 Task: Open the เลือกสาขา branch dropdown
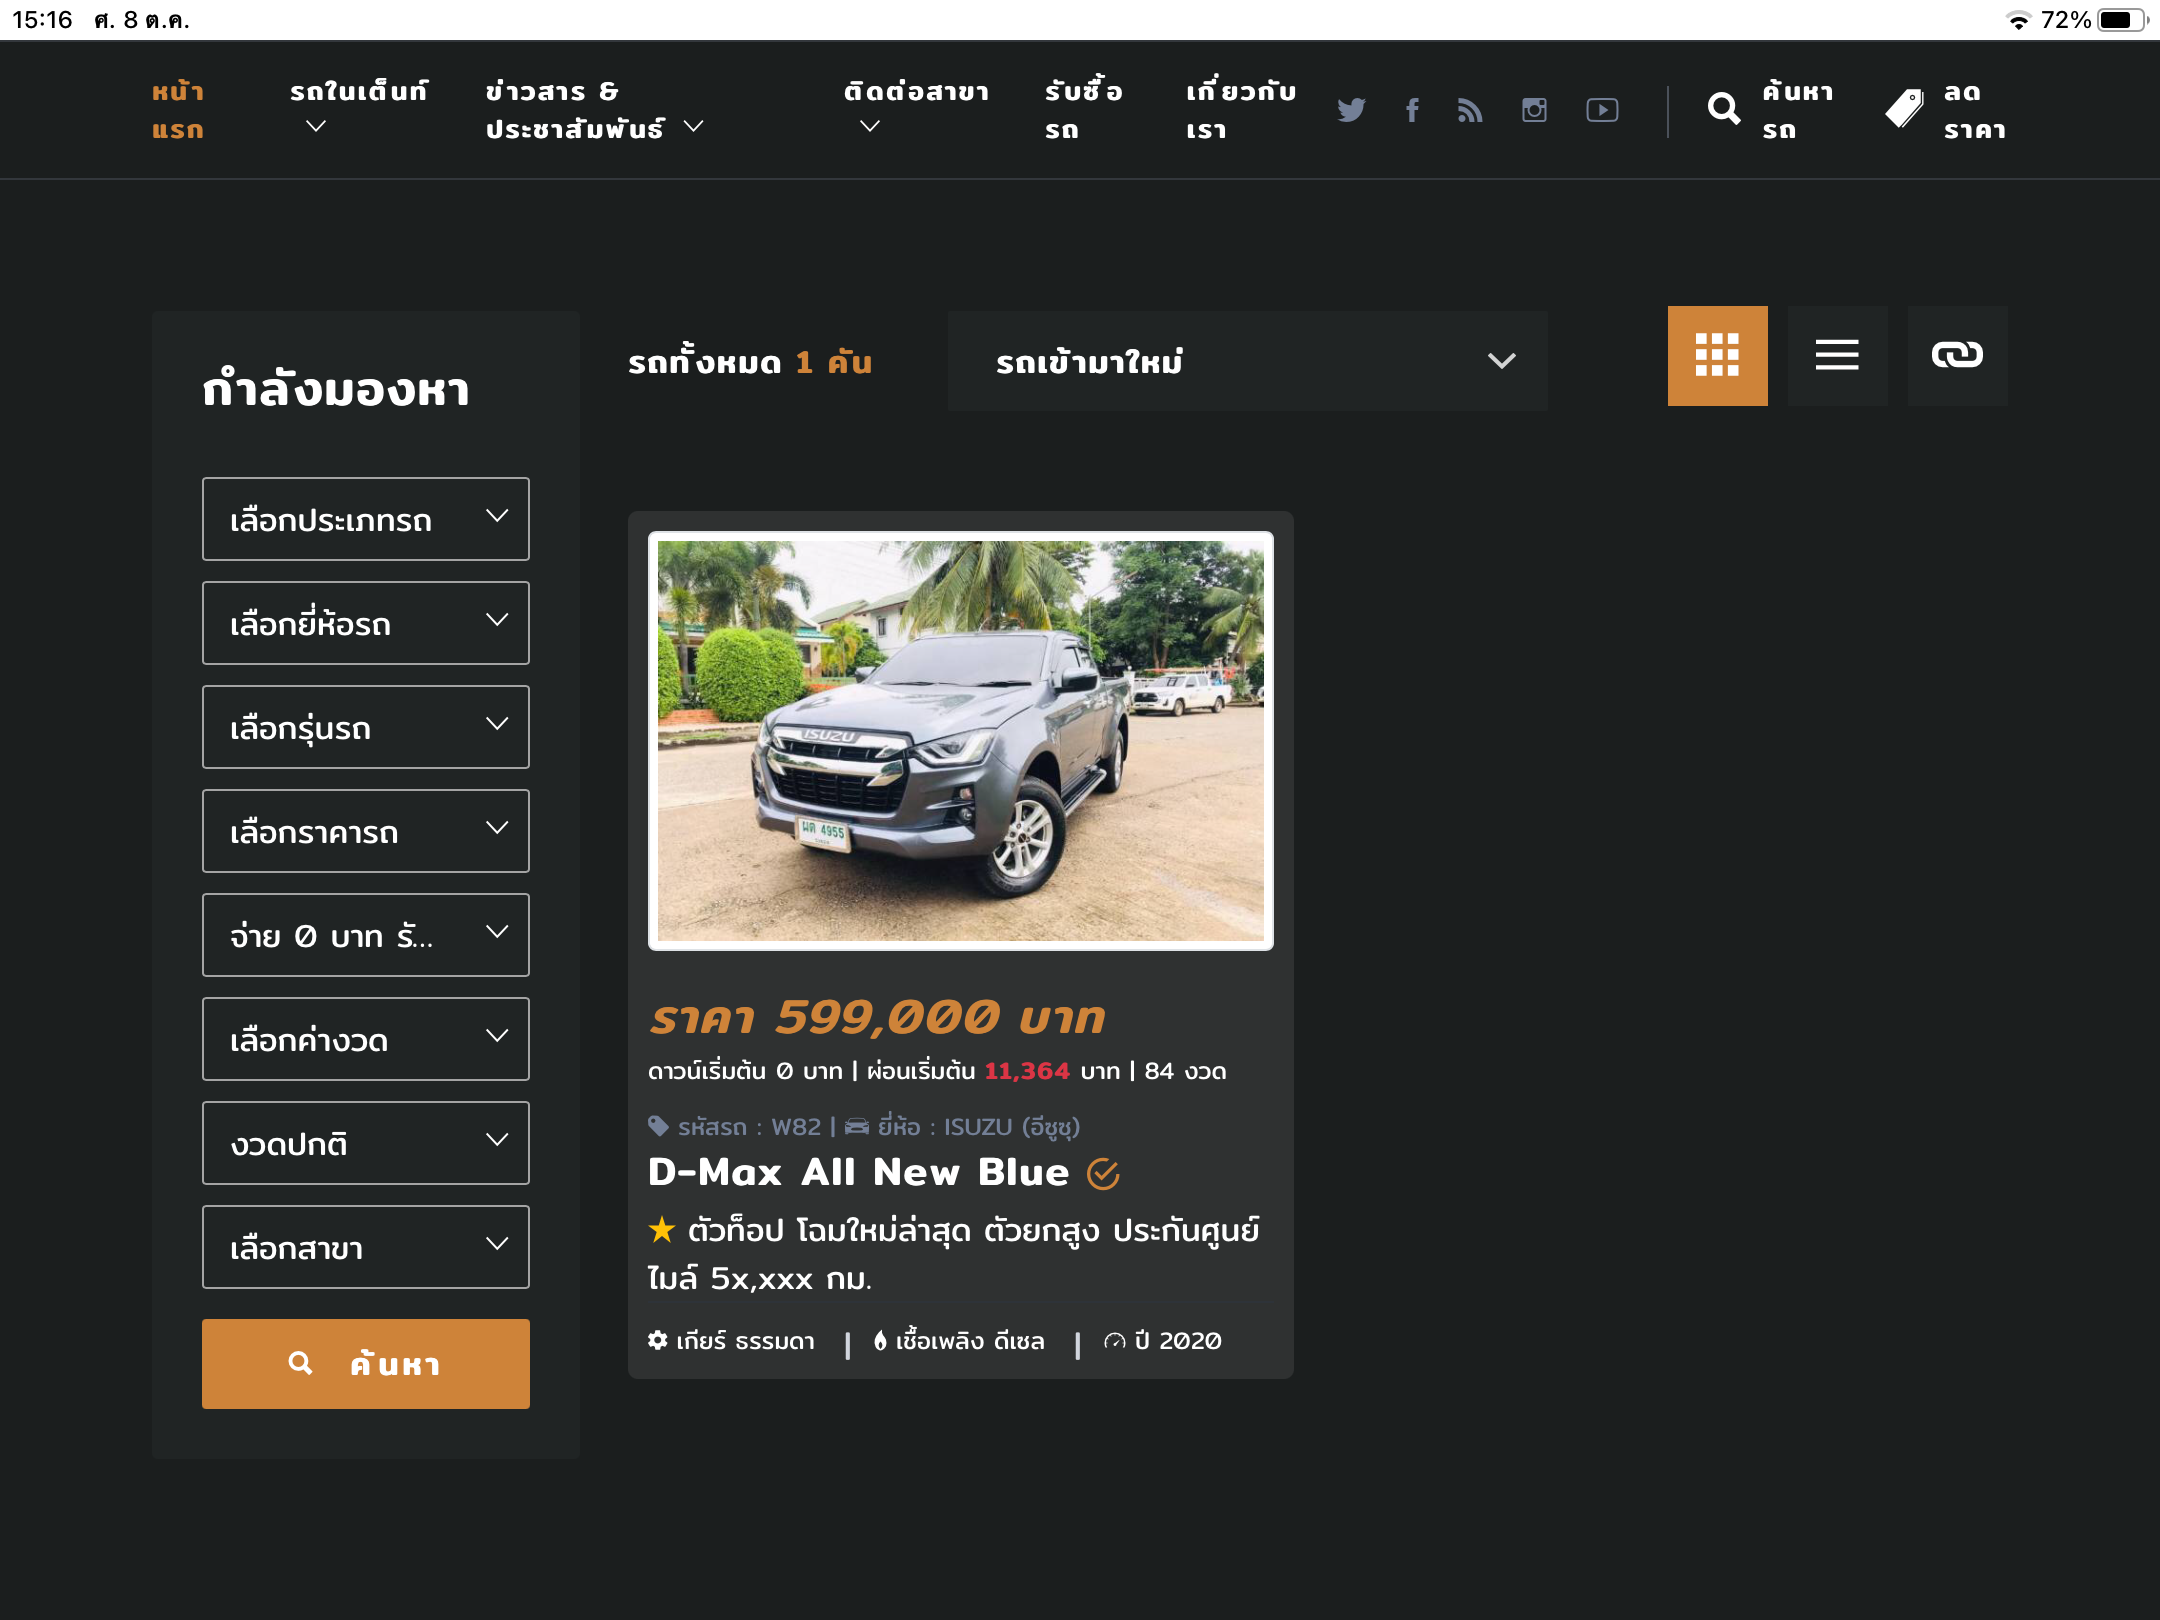pyautogui.click(x=365, y=1247)
